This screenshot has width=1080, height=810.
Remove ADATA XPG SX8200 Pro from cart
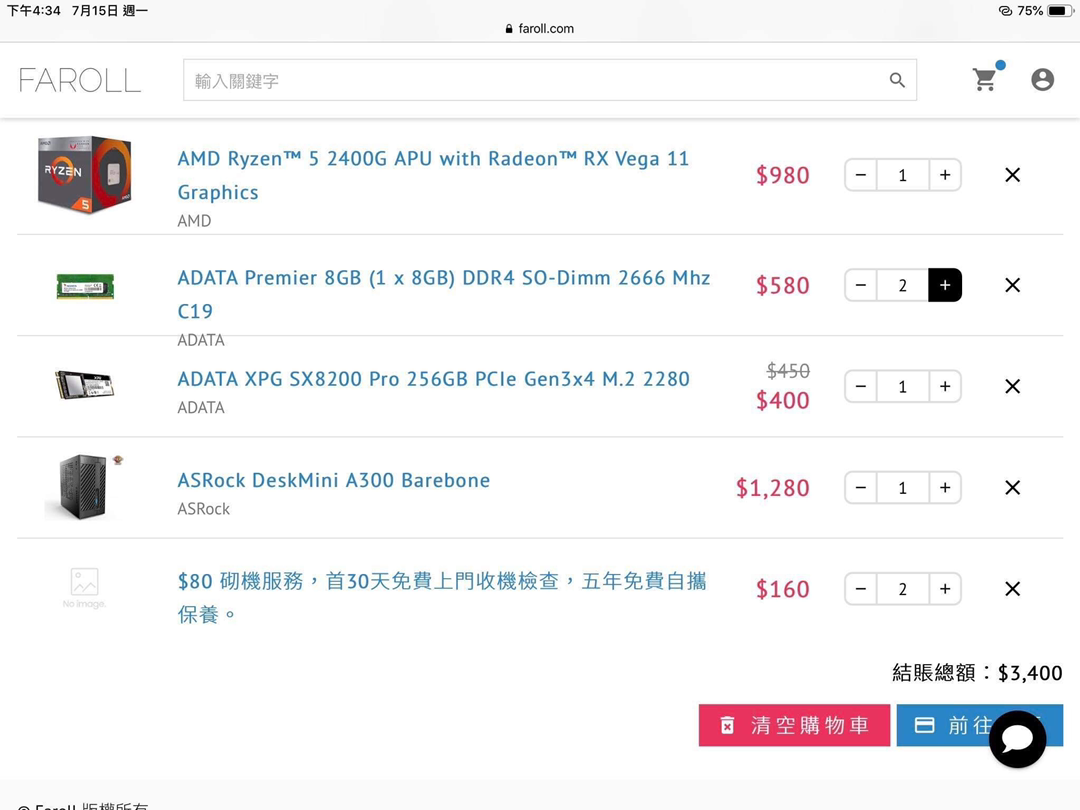1012,386
